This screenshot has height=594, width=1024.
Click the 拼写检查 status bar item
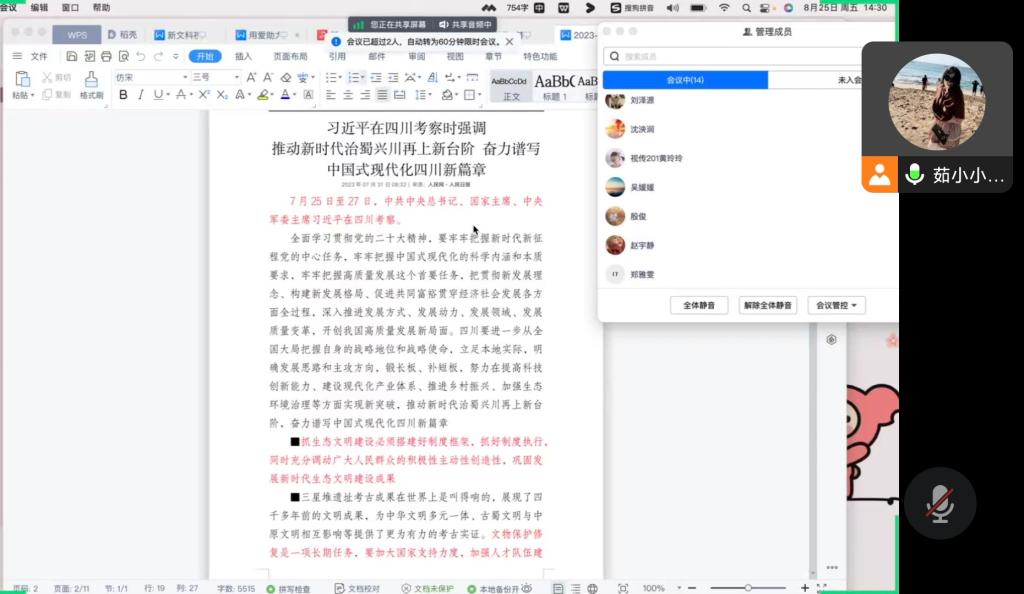[288, 588]
